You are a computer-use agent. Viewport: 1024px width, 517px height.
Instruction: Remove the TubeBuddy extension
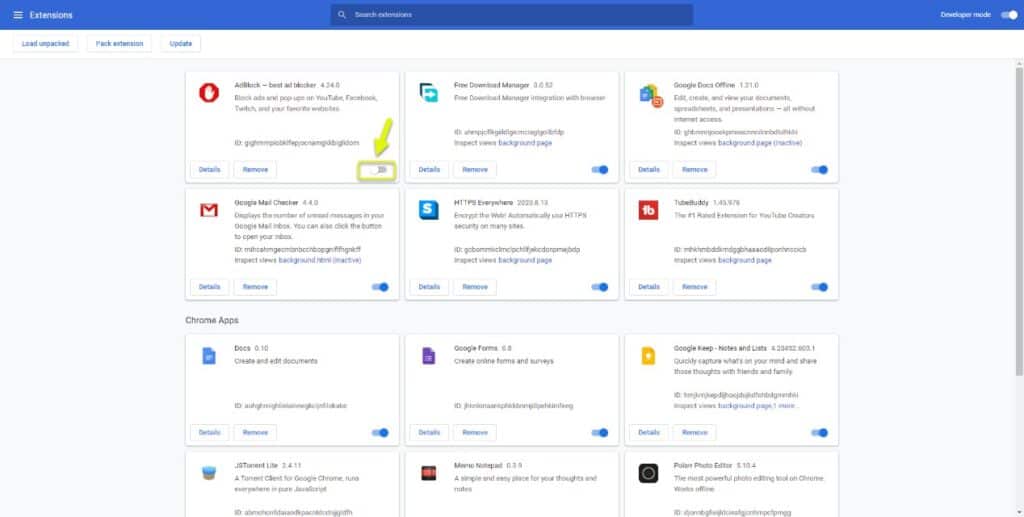[x=695, y=287]
